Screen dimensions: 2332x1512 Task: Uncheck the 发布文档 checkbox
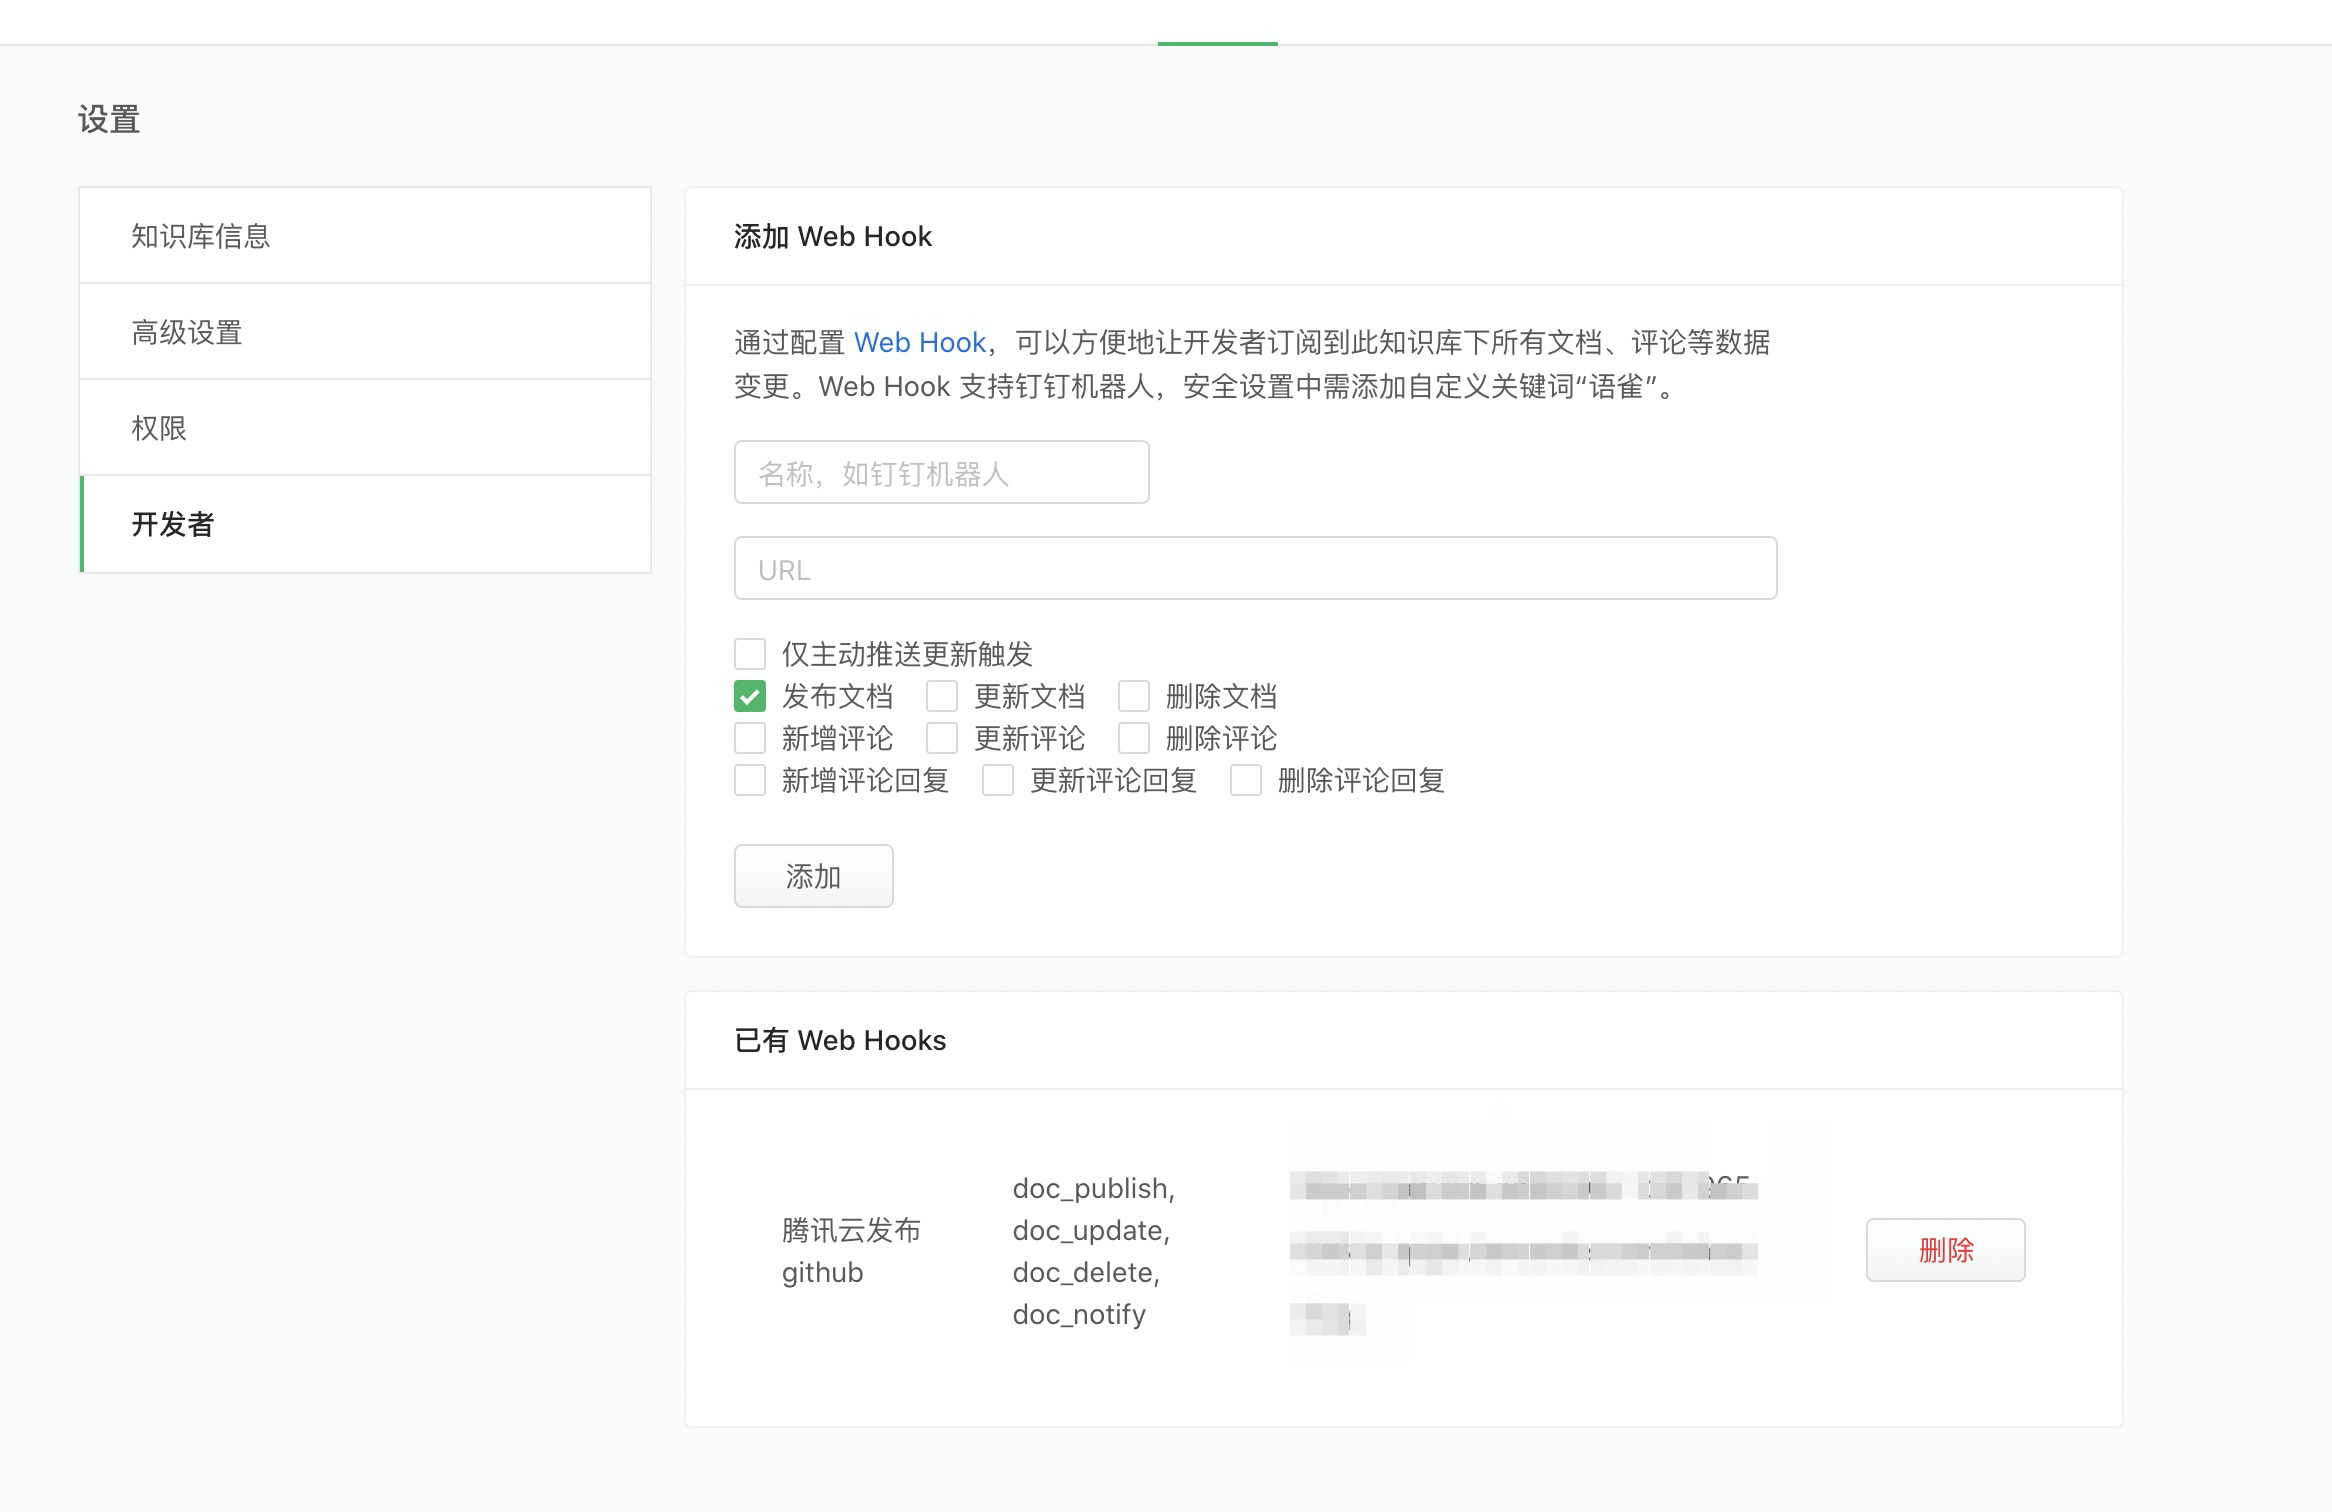750,696
